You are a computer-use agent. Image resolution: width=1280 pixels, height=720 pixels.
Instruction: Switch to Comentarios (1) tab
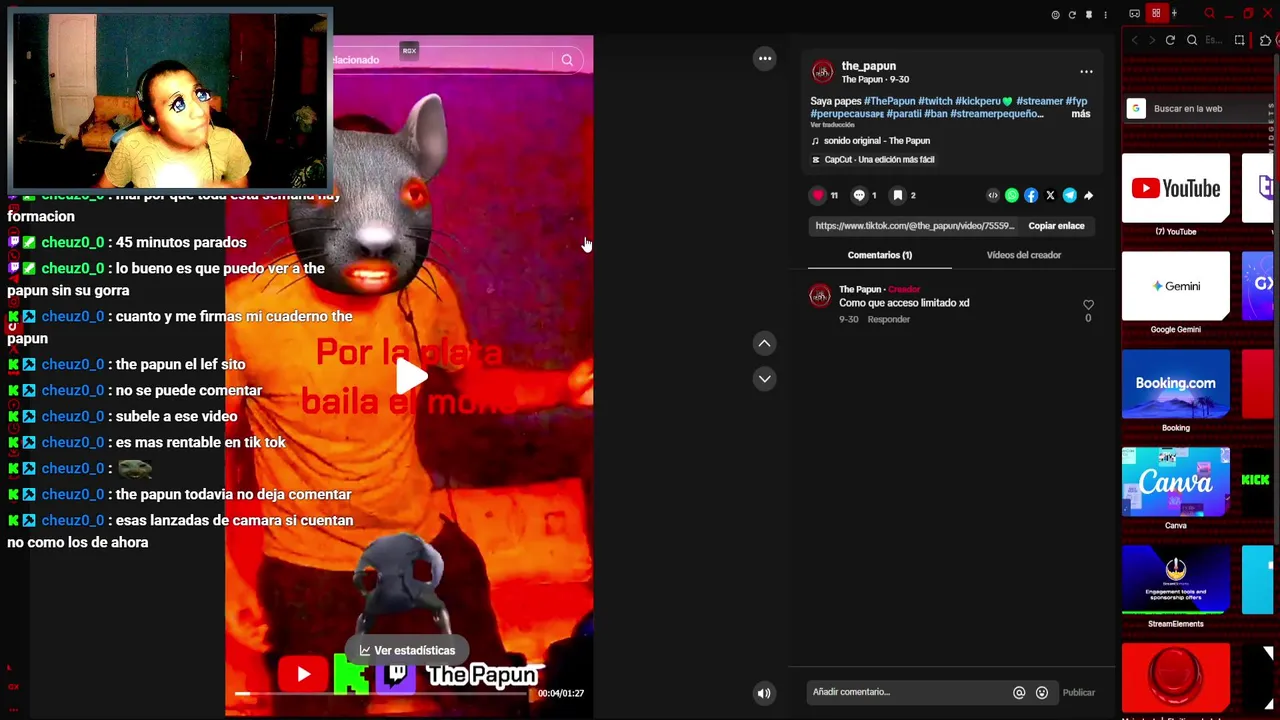point(880,255)
